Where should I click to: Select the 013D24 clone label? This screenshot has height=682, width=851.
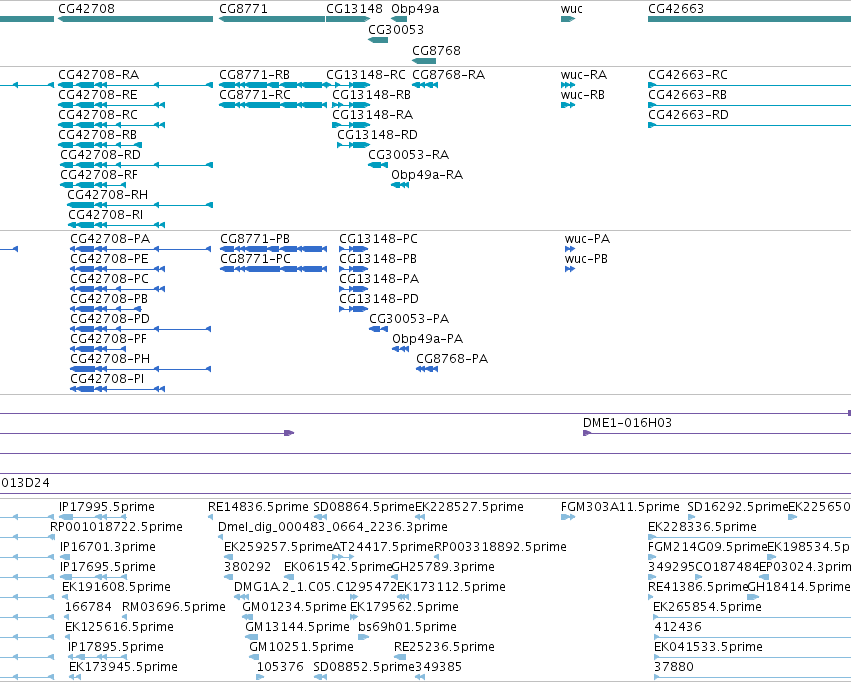pos(25,483)
